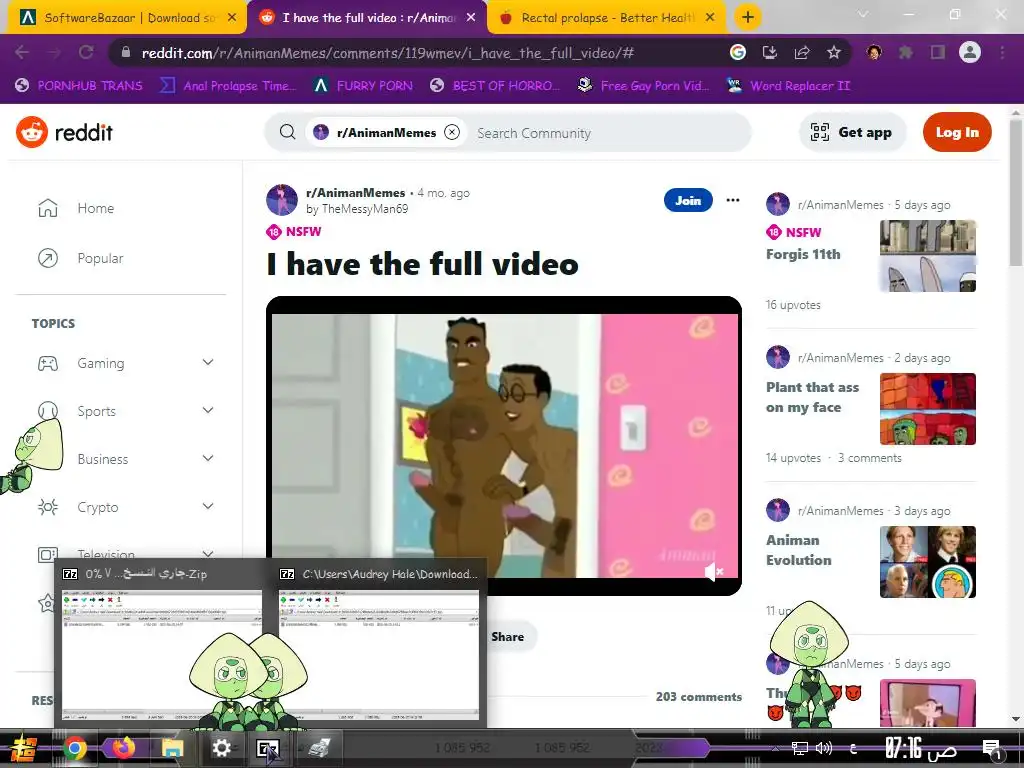The width and height of the screenshot is (1024, 768).
Task: Open the BEST OF HORRO... bookmark
Action: coord(495,86)
